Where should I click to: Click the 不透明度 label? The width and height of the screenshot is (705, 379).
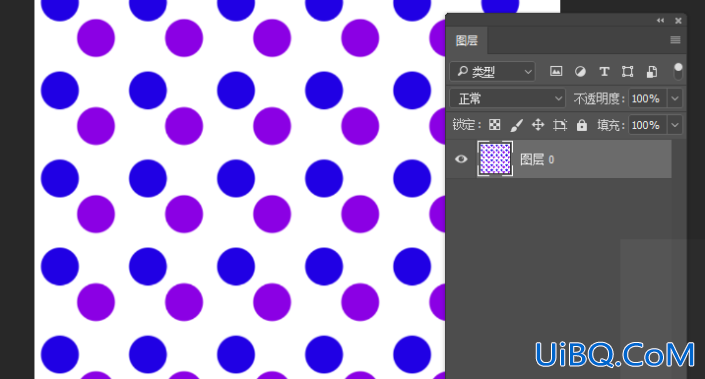point(599,98)
